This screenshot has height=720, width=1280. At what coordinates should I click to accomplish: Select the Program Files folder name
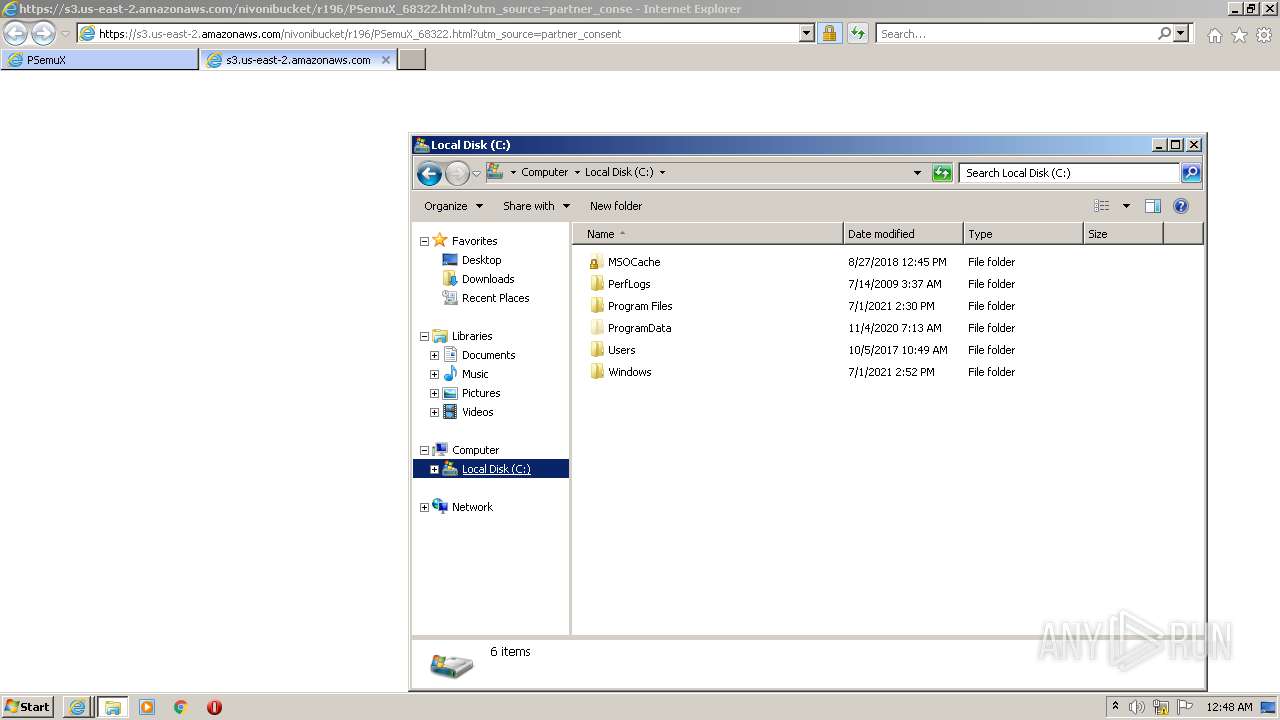pyautogui.click(x=640, y=306)
